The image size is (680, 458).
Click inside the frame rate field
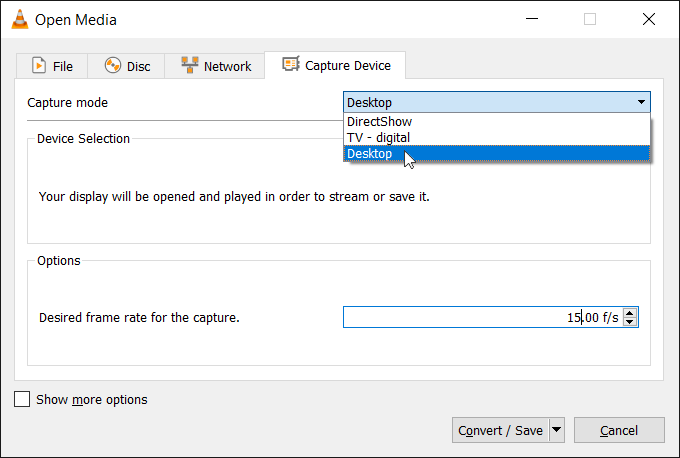[480, 317]
